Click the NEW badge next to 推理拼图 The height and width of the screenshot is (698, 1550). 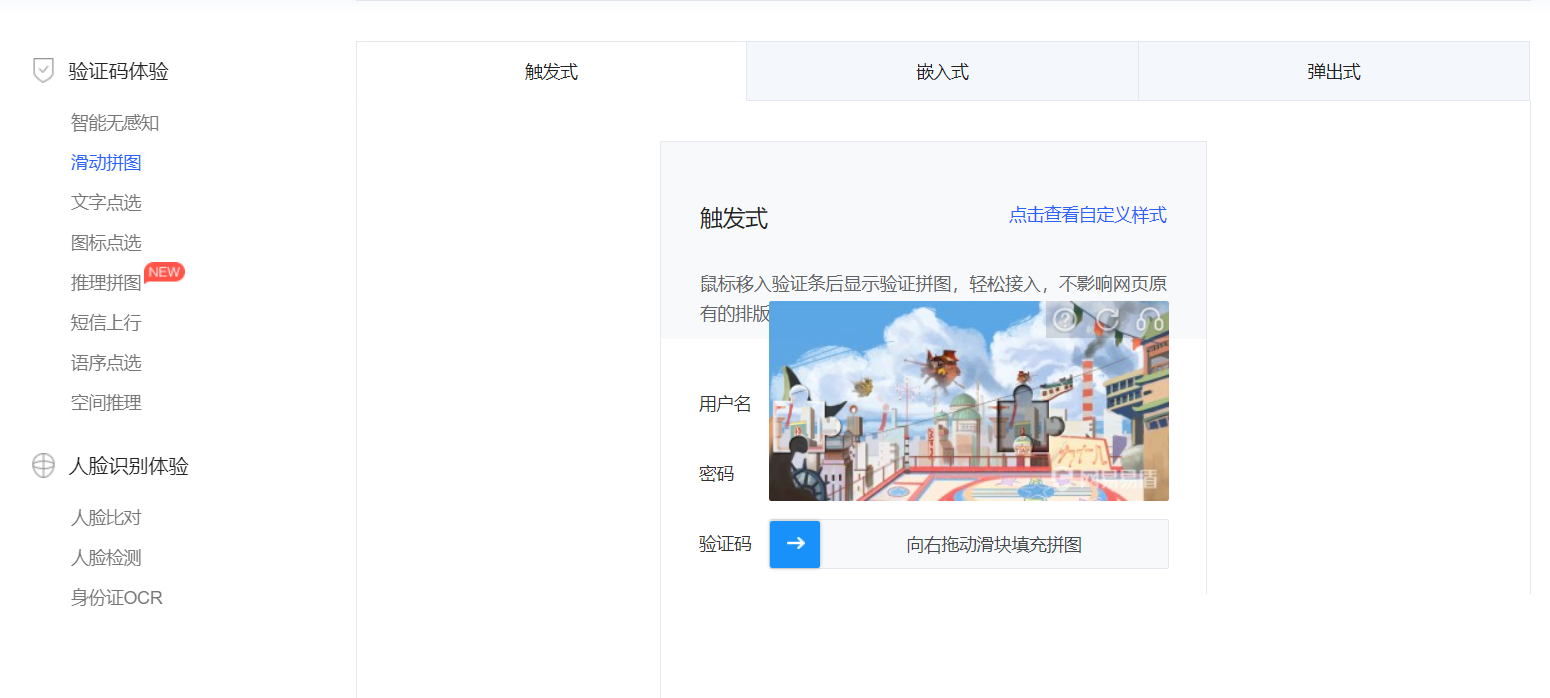(x=163, y=271)
